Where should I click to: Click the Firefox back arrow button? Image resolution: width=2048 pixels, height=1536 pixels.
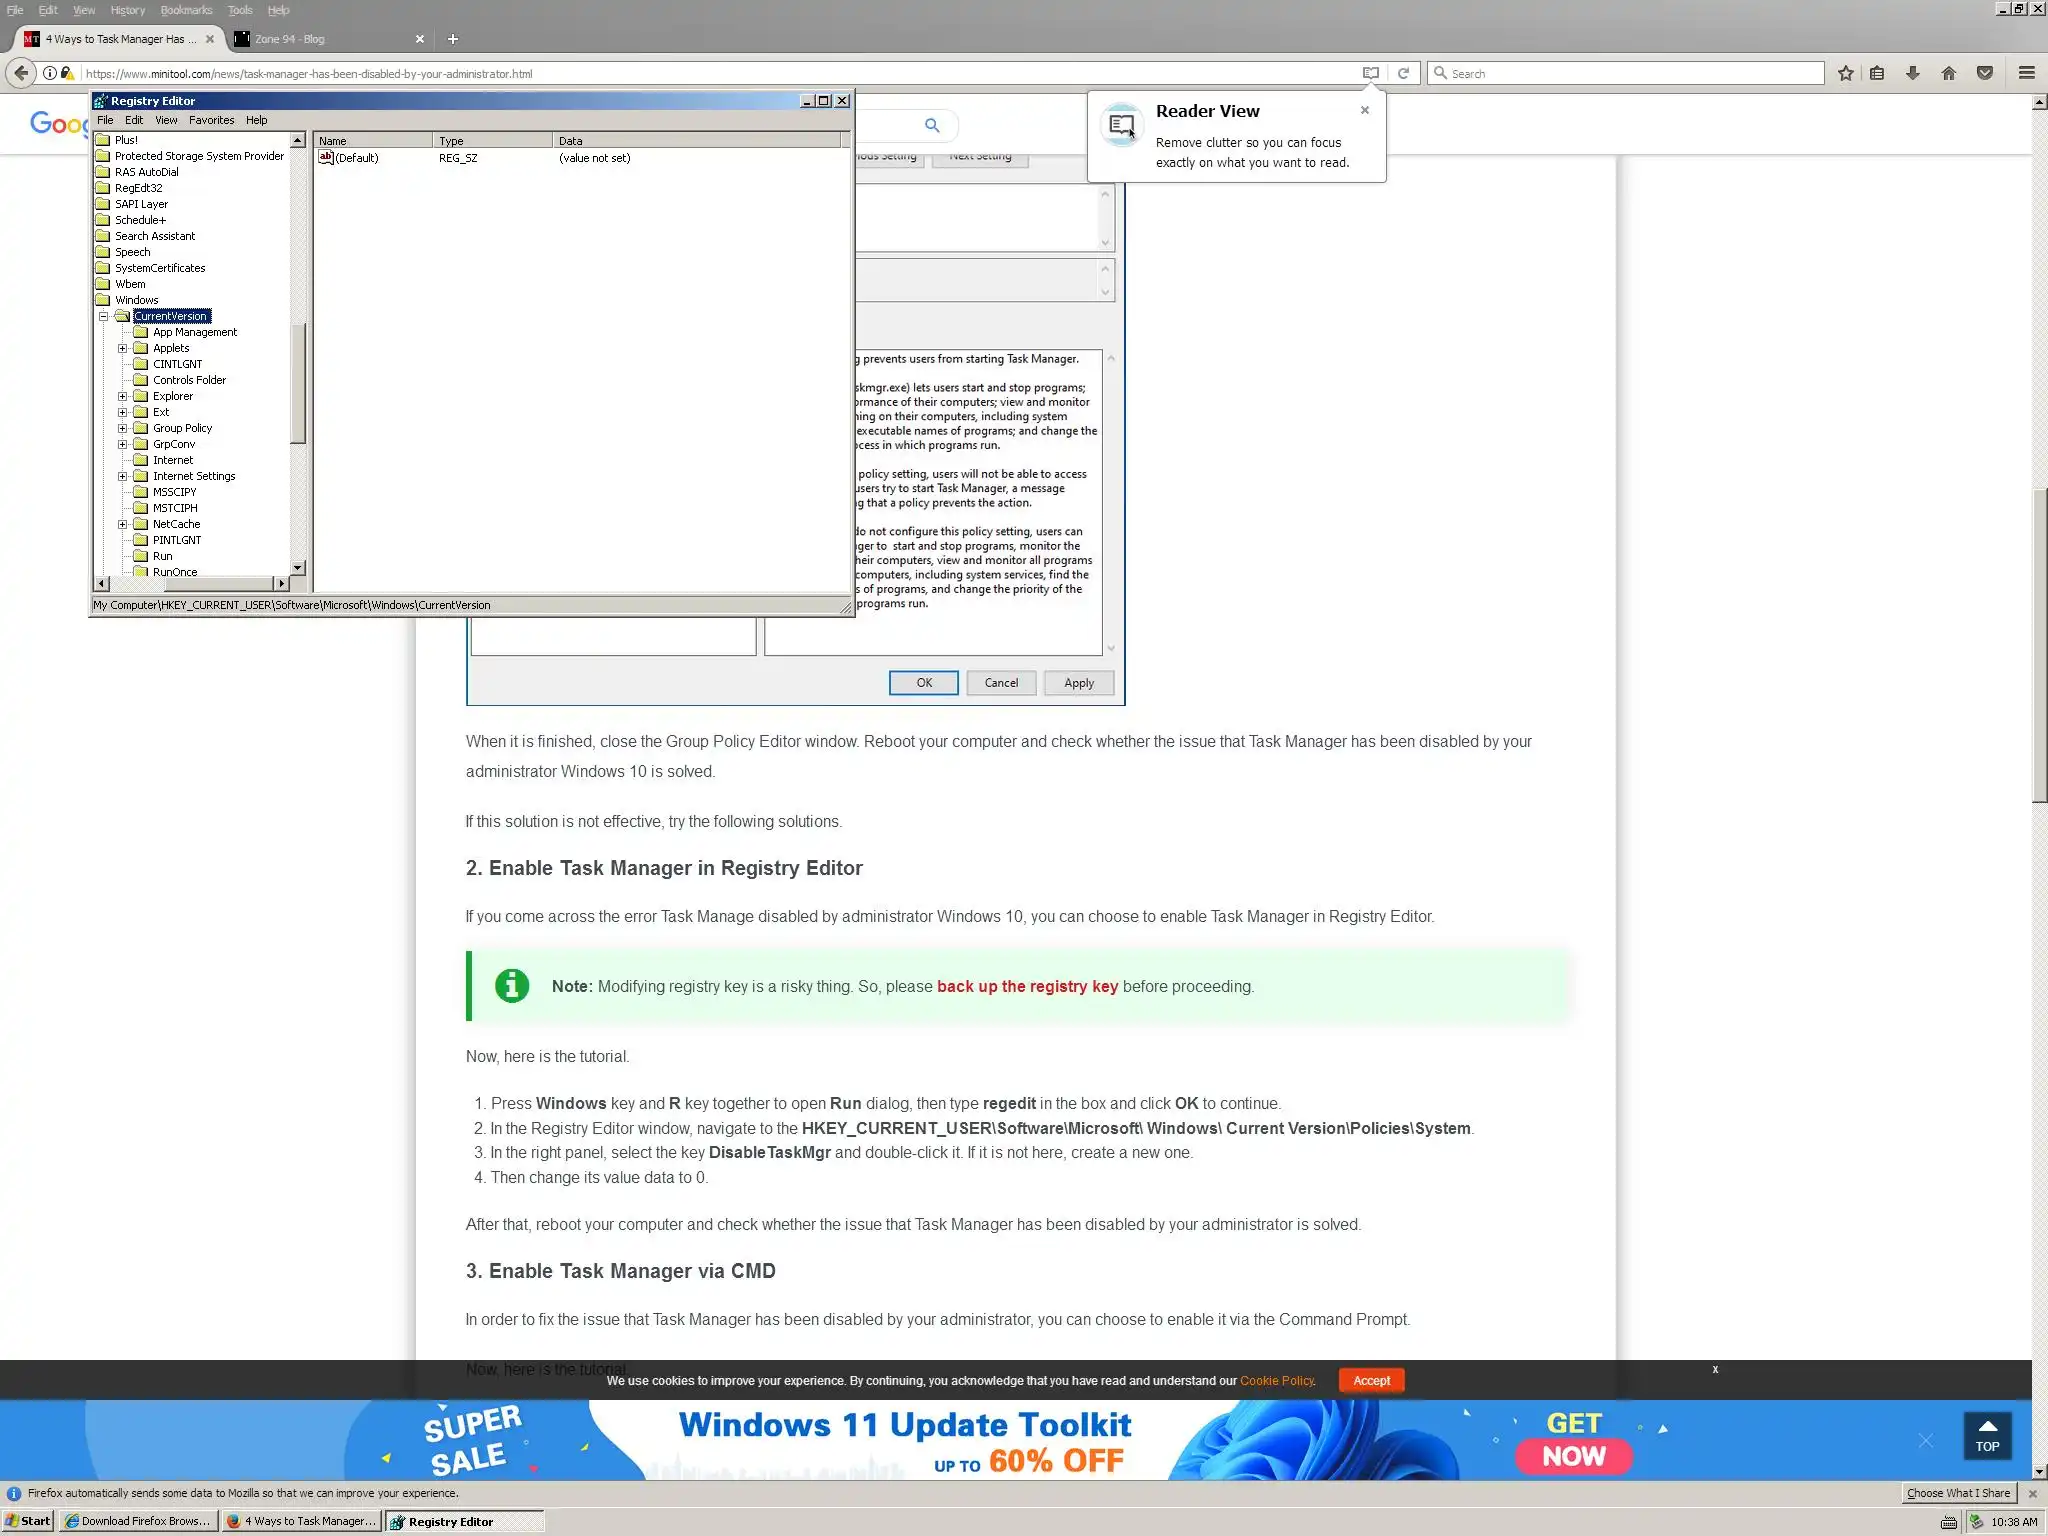click(21, 73)
